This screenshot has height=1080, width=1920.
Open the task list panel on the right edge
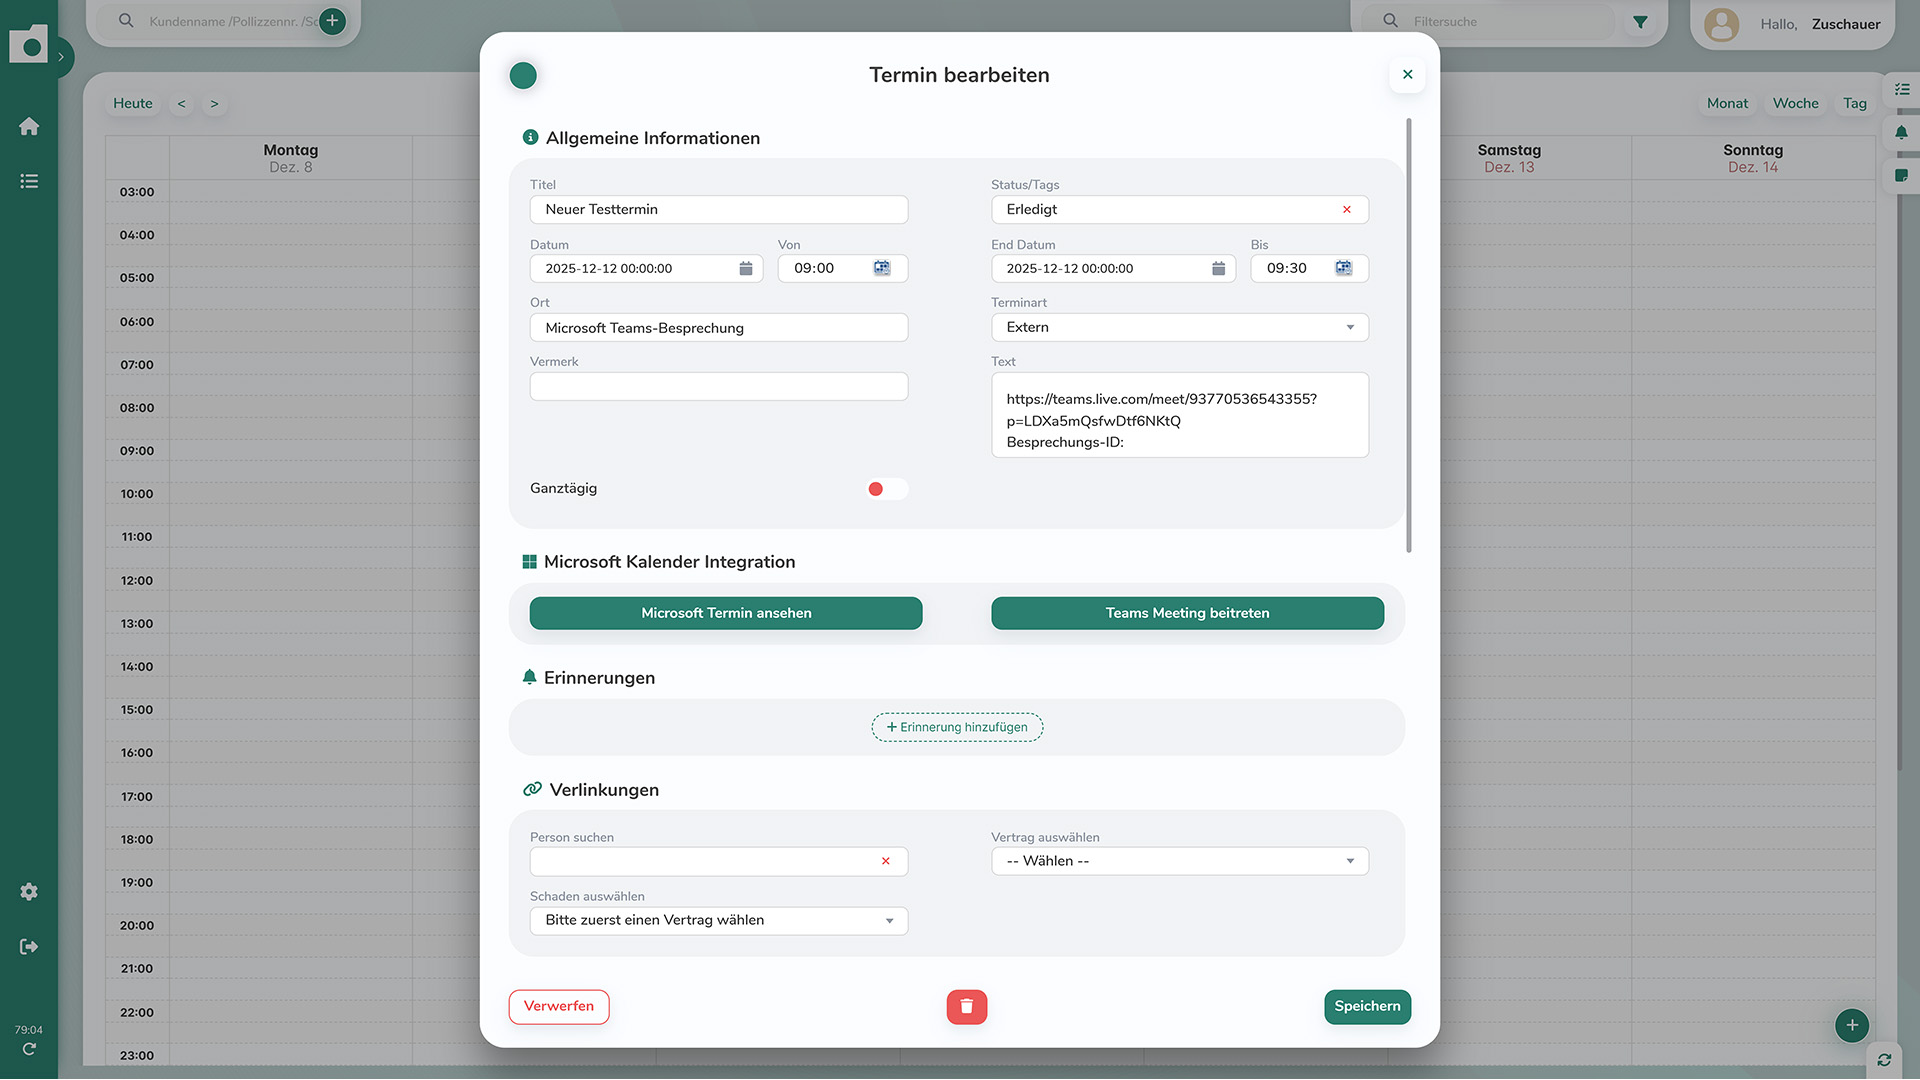[1903, 90]
